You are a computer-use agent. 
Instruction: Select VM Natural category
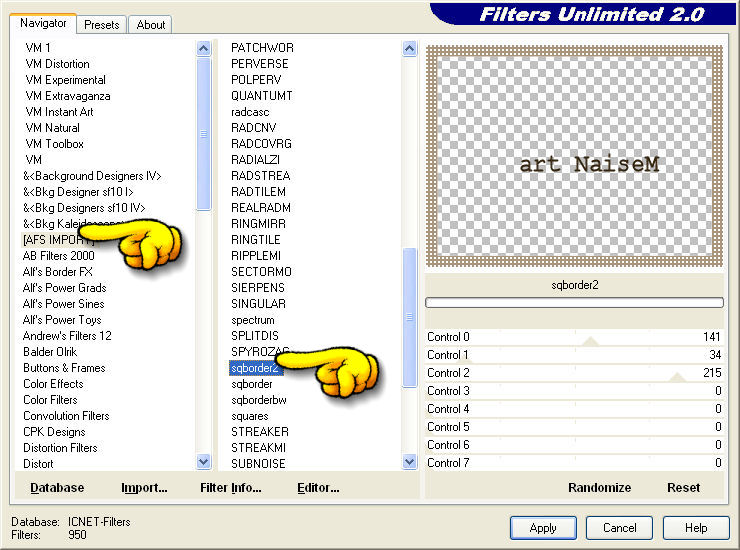point(52,128)
